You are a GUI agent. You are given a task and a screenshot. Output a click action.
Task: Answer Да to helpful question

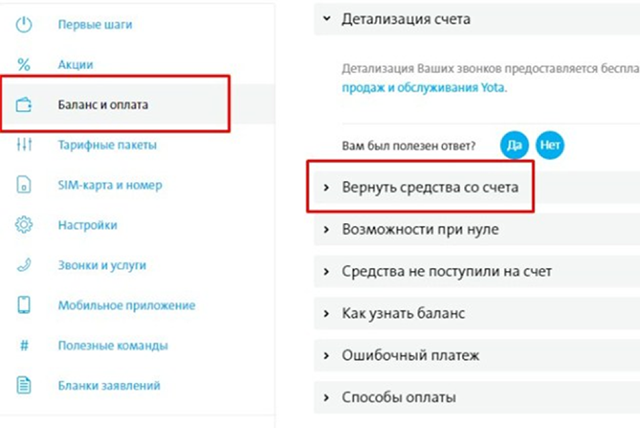coord(514,145)
